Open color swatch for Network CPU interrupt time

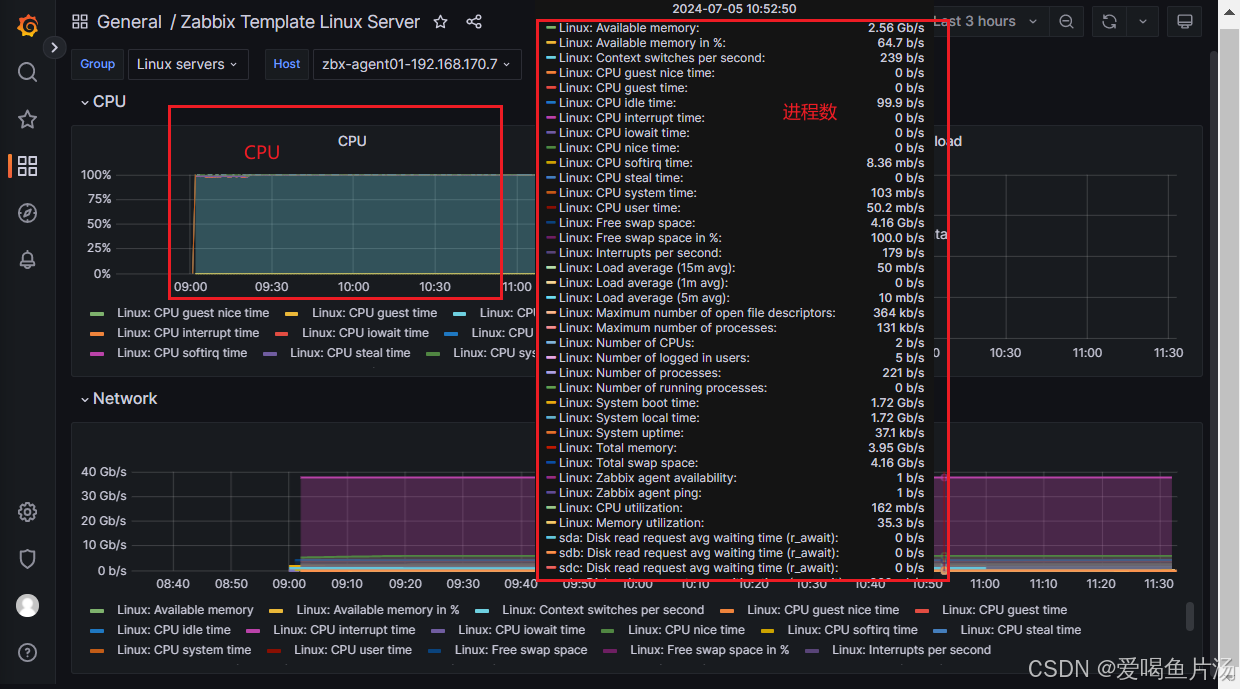253,630
